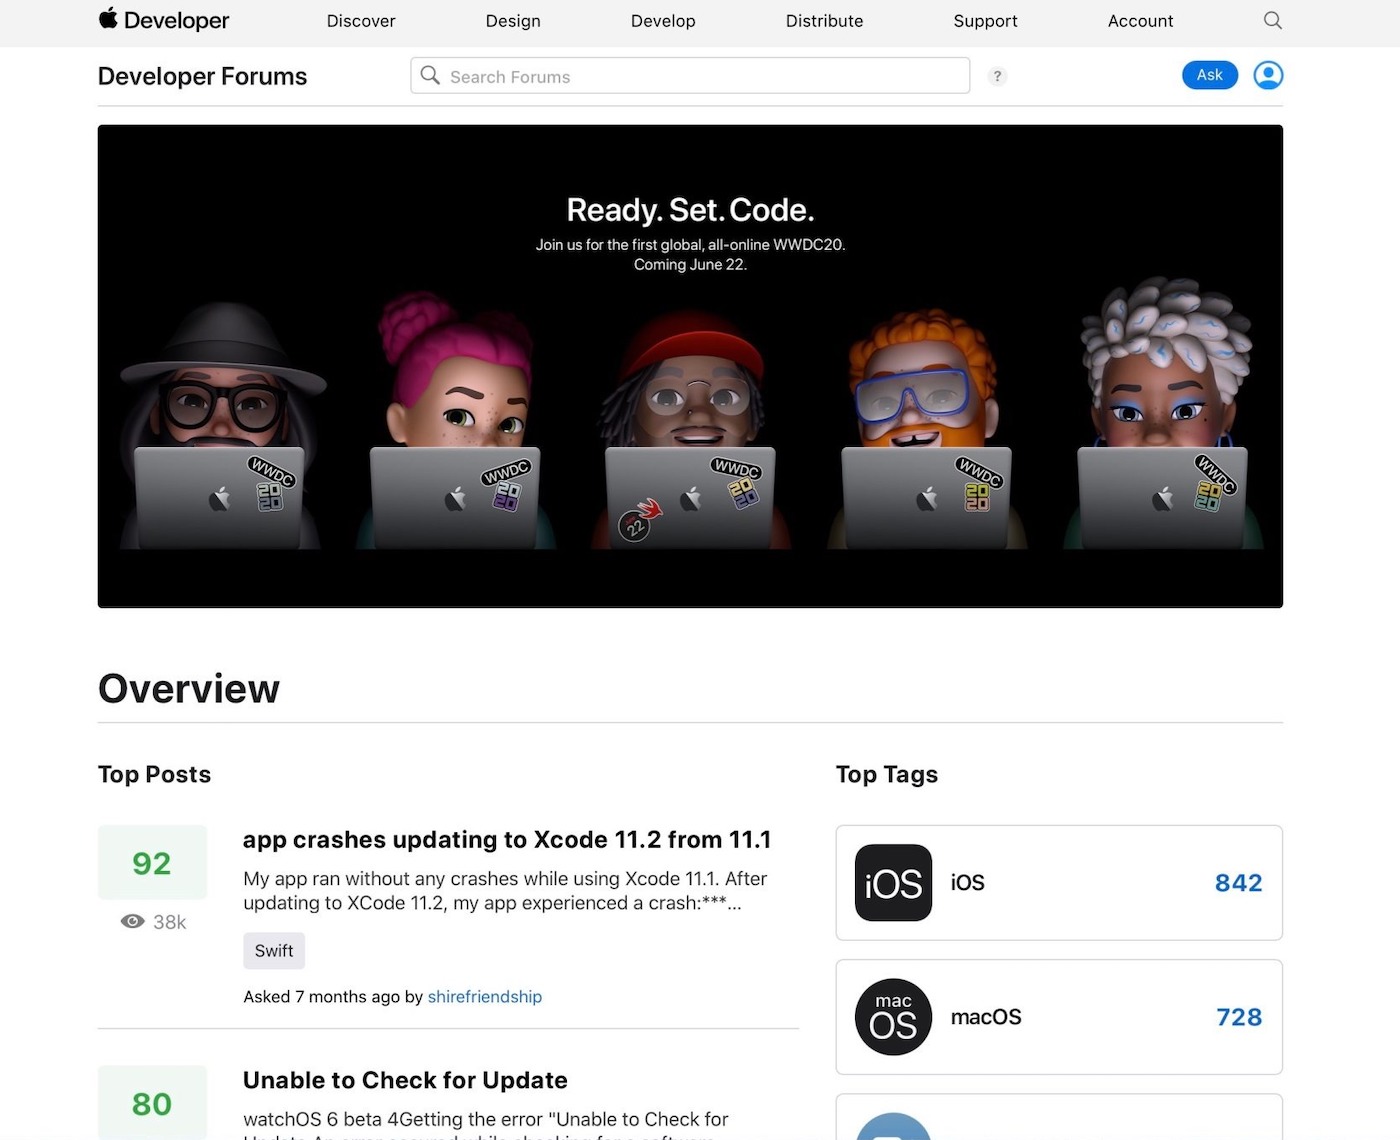Open the Support menu
This screenshot has width=1400, height=1140.
pos(985,21)
